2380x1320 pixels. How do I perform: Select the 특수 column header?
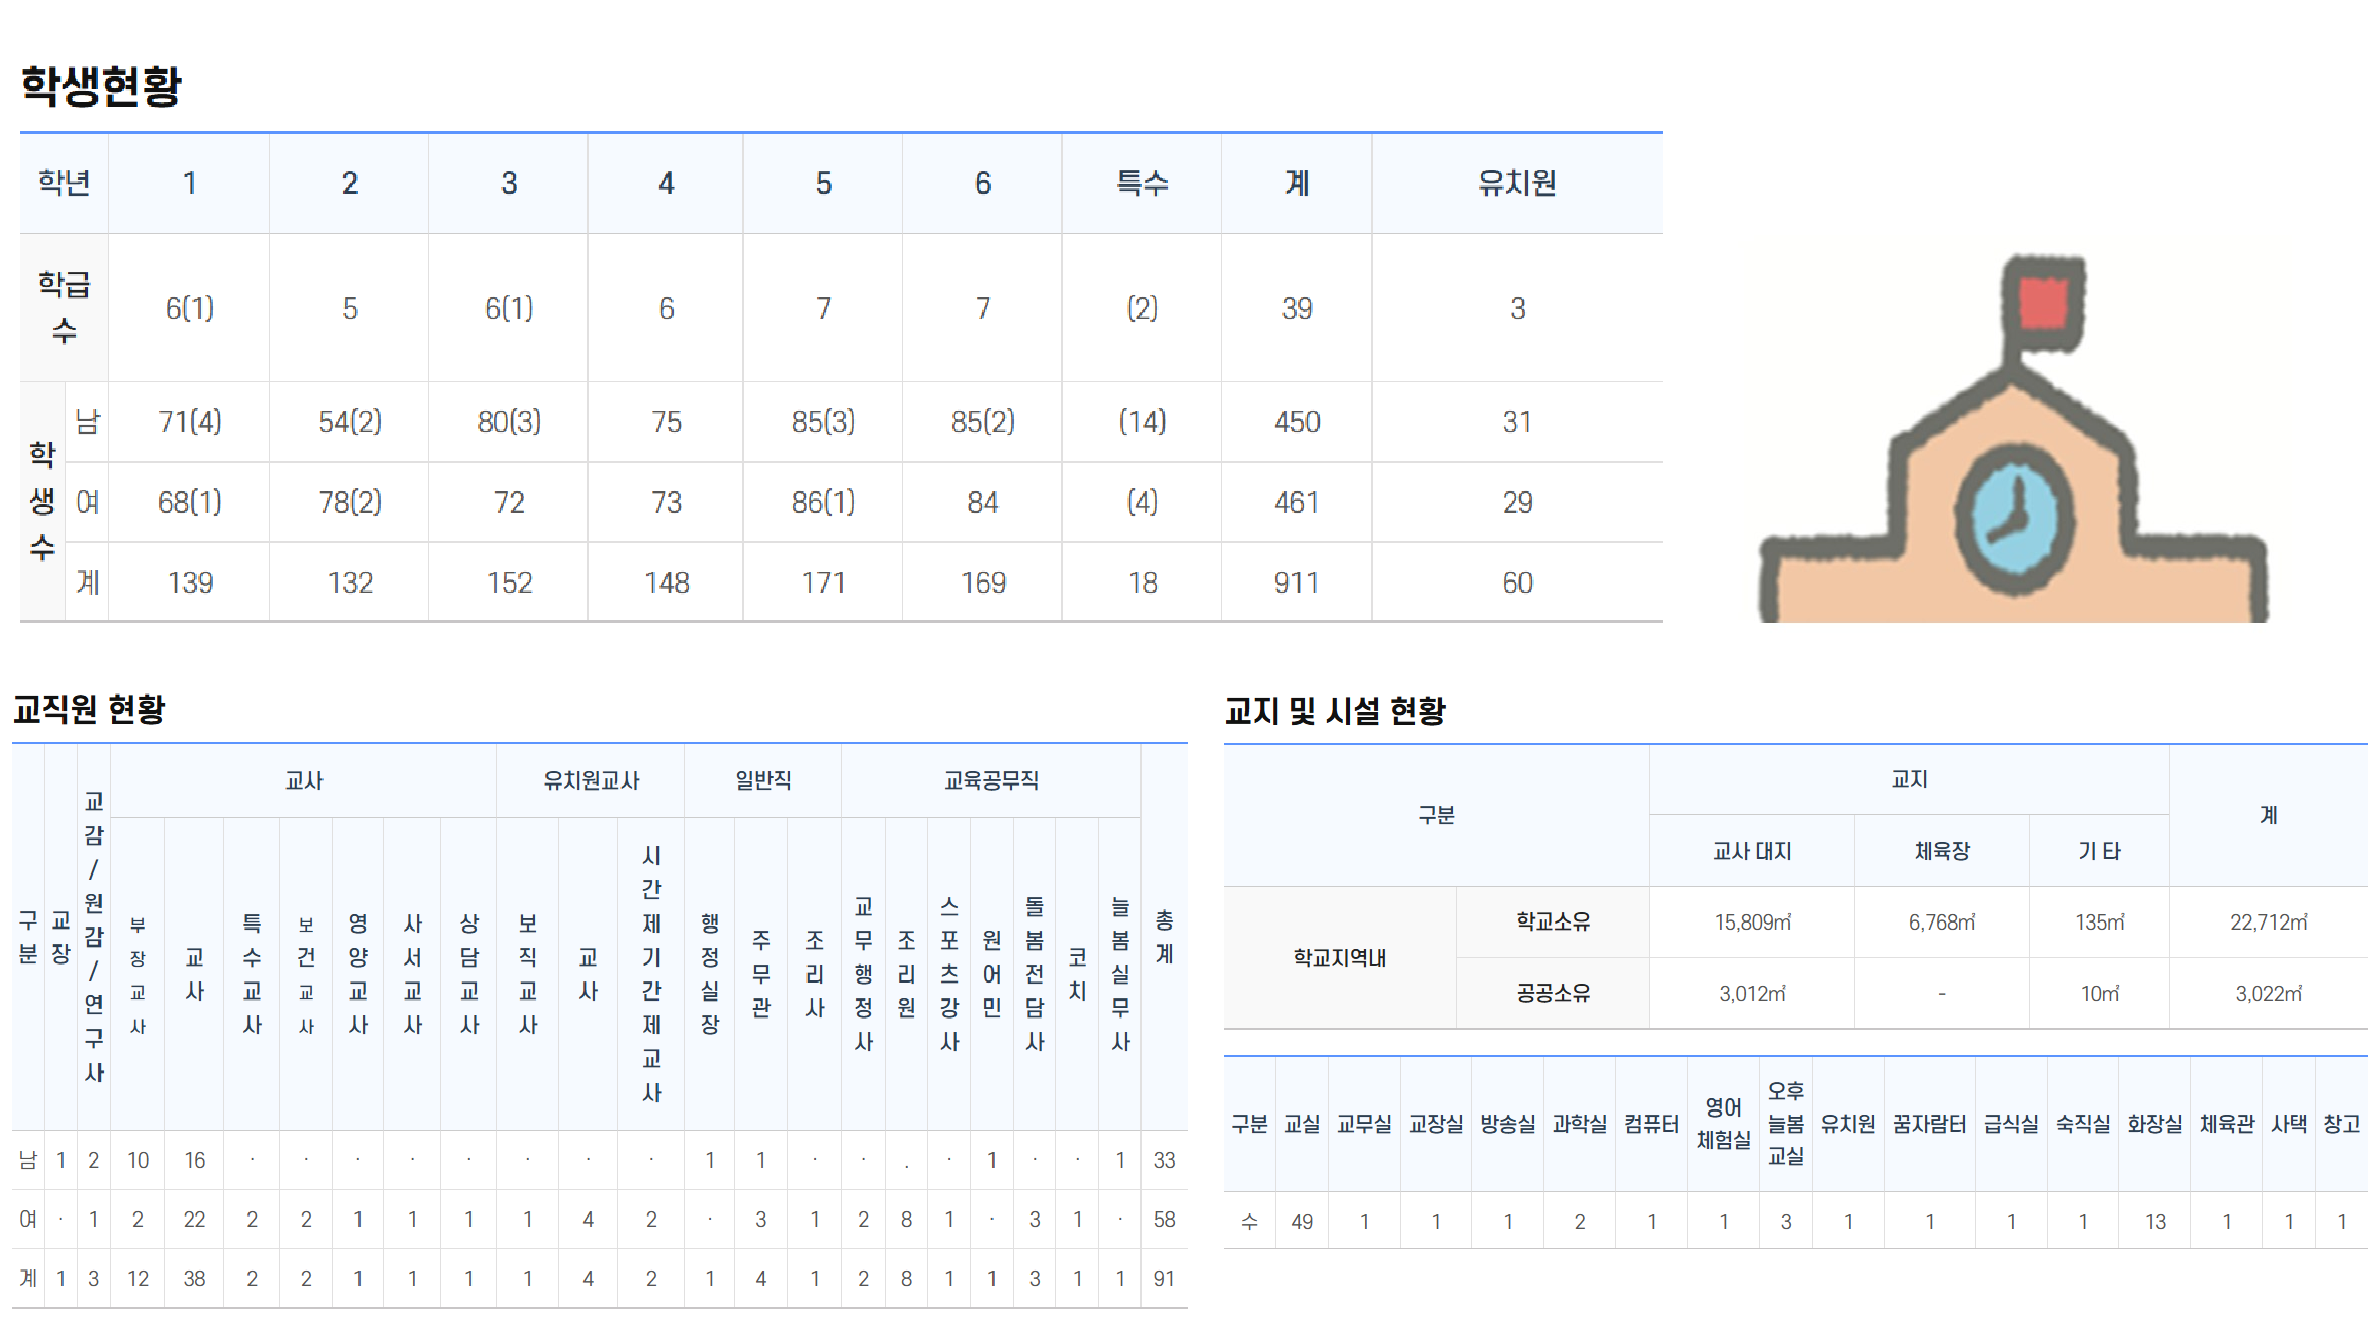click(x=1141, y=183)
